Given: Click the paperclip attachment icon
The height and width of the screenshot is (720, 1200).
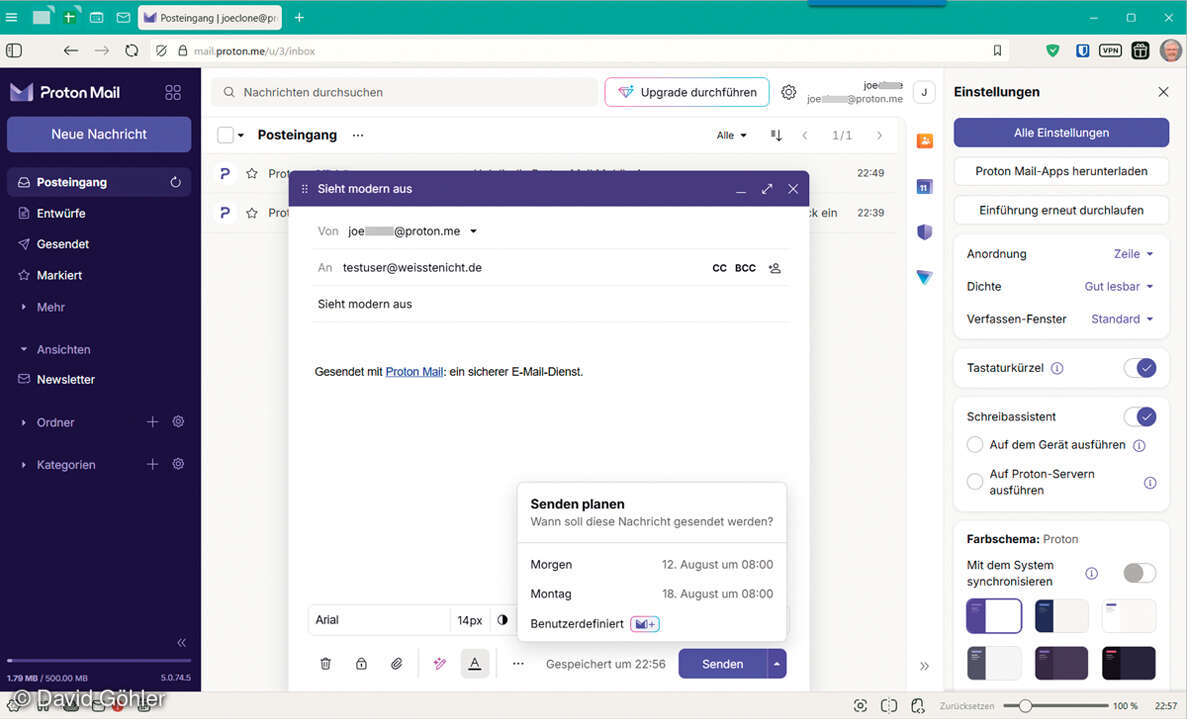Looking at the screenshot, I should [x=397, y=664].
